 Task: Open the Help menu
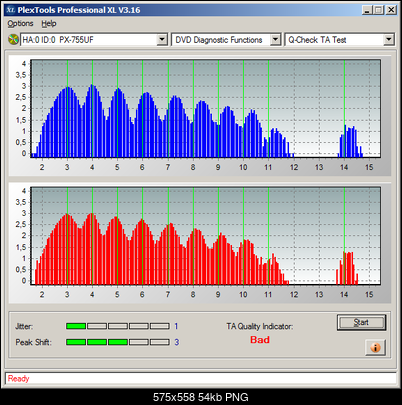(49, 24)
